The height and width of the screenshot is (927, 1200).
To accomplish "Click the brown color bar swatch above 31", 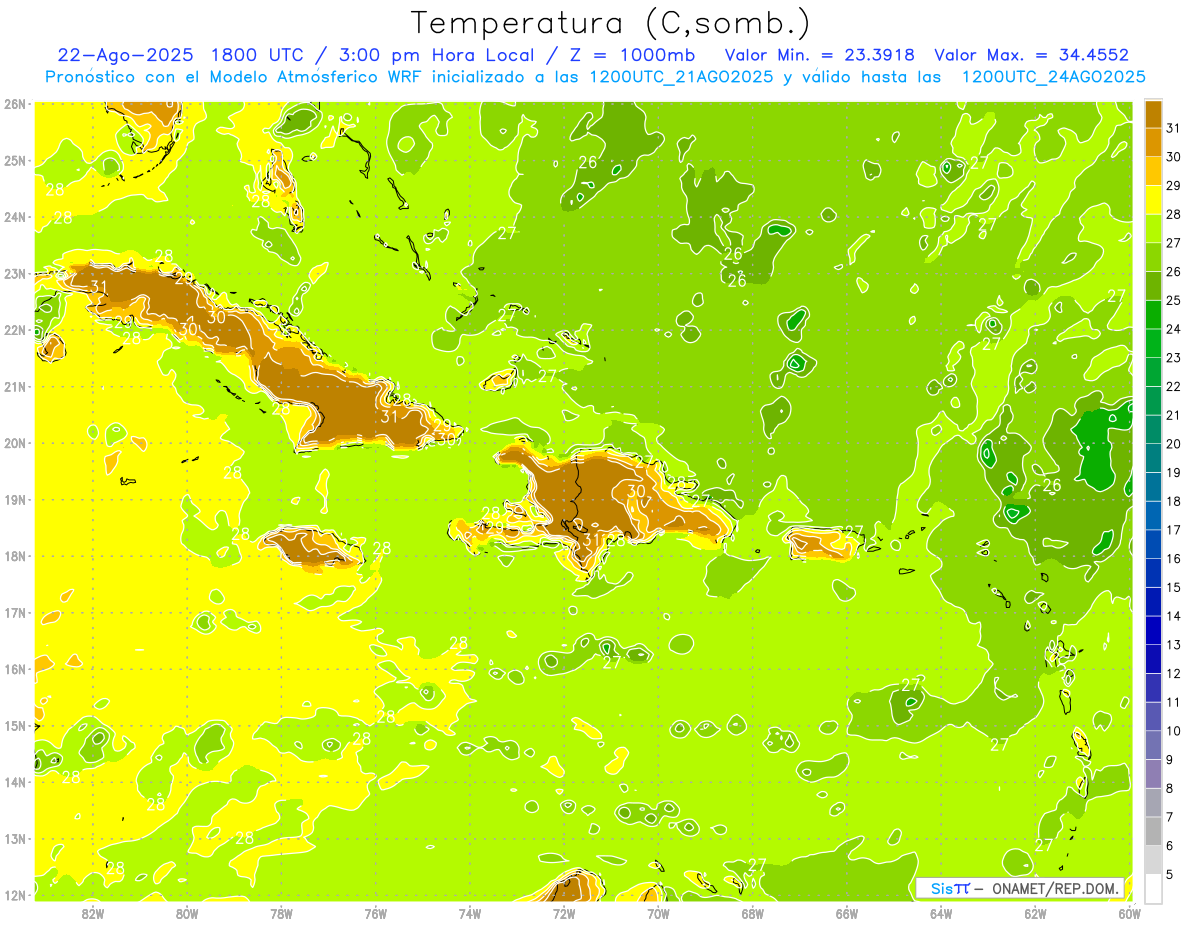I will coord(1153,114).
